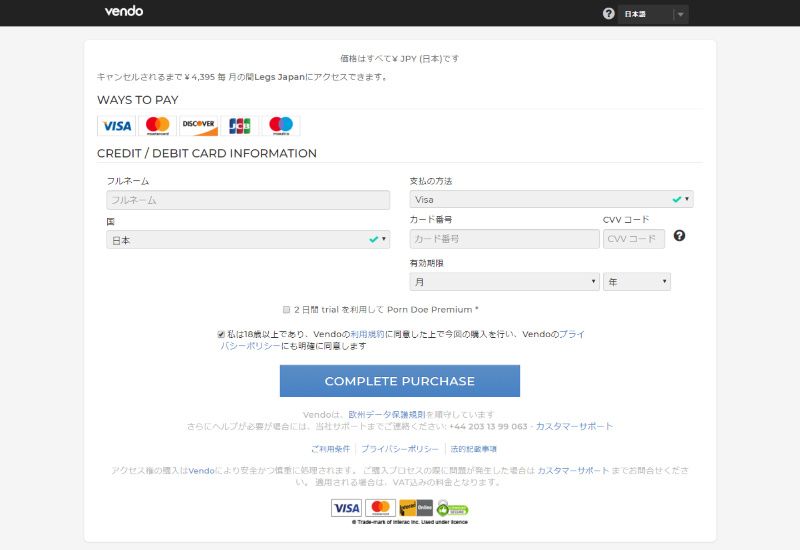The width and height of the screenshot is (800, 550).
Task: Select the Mastercard icon under Ways to Pay
Action: 158,126
